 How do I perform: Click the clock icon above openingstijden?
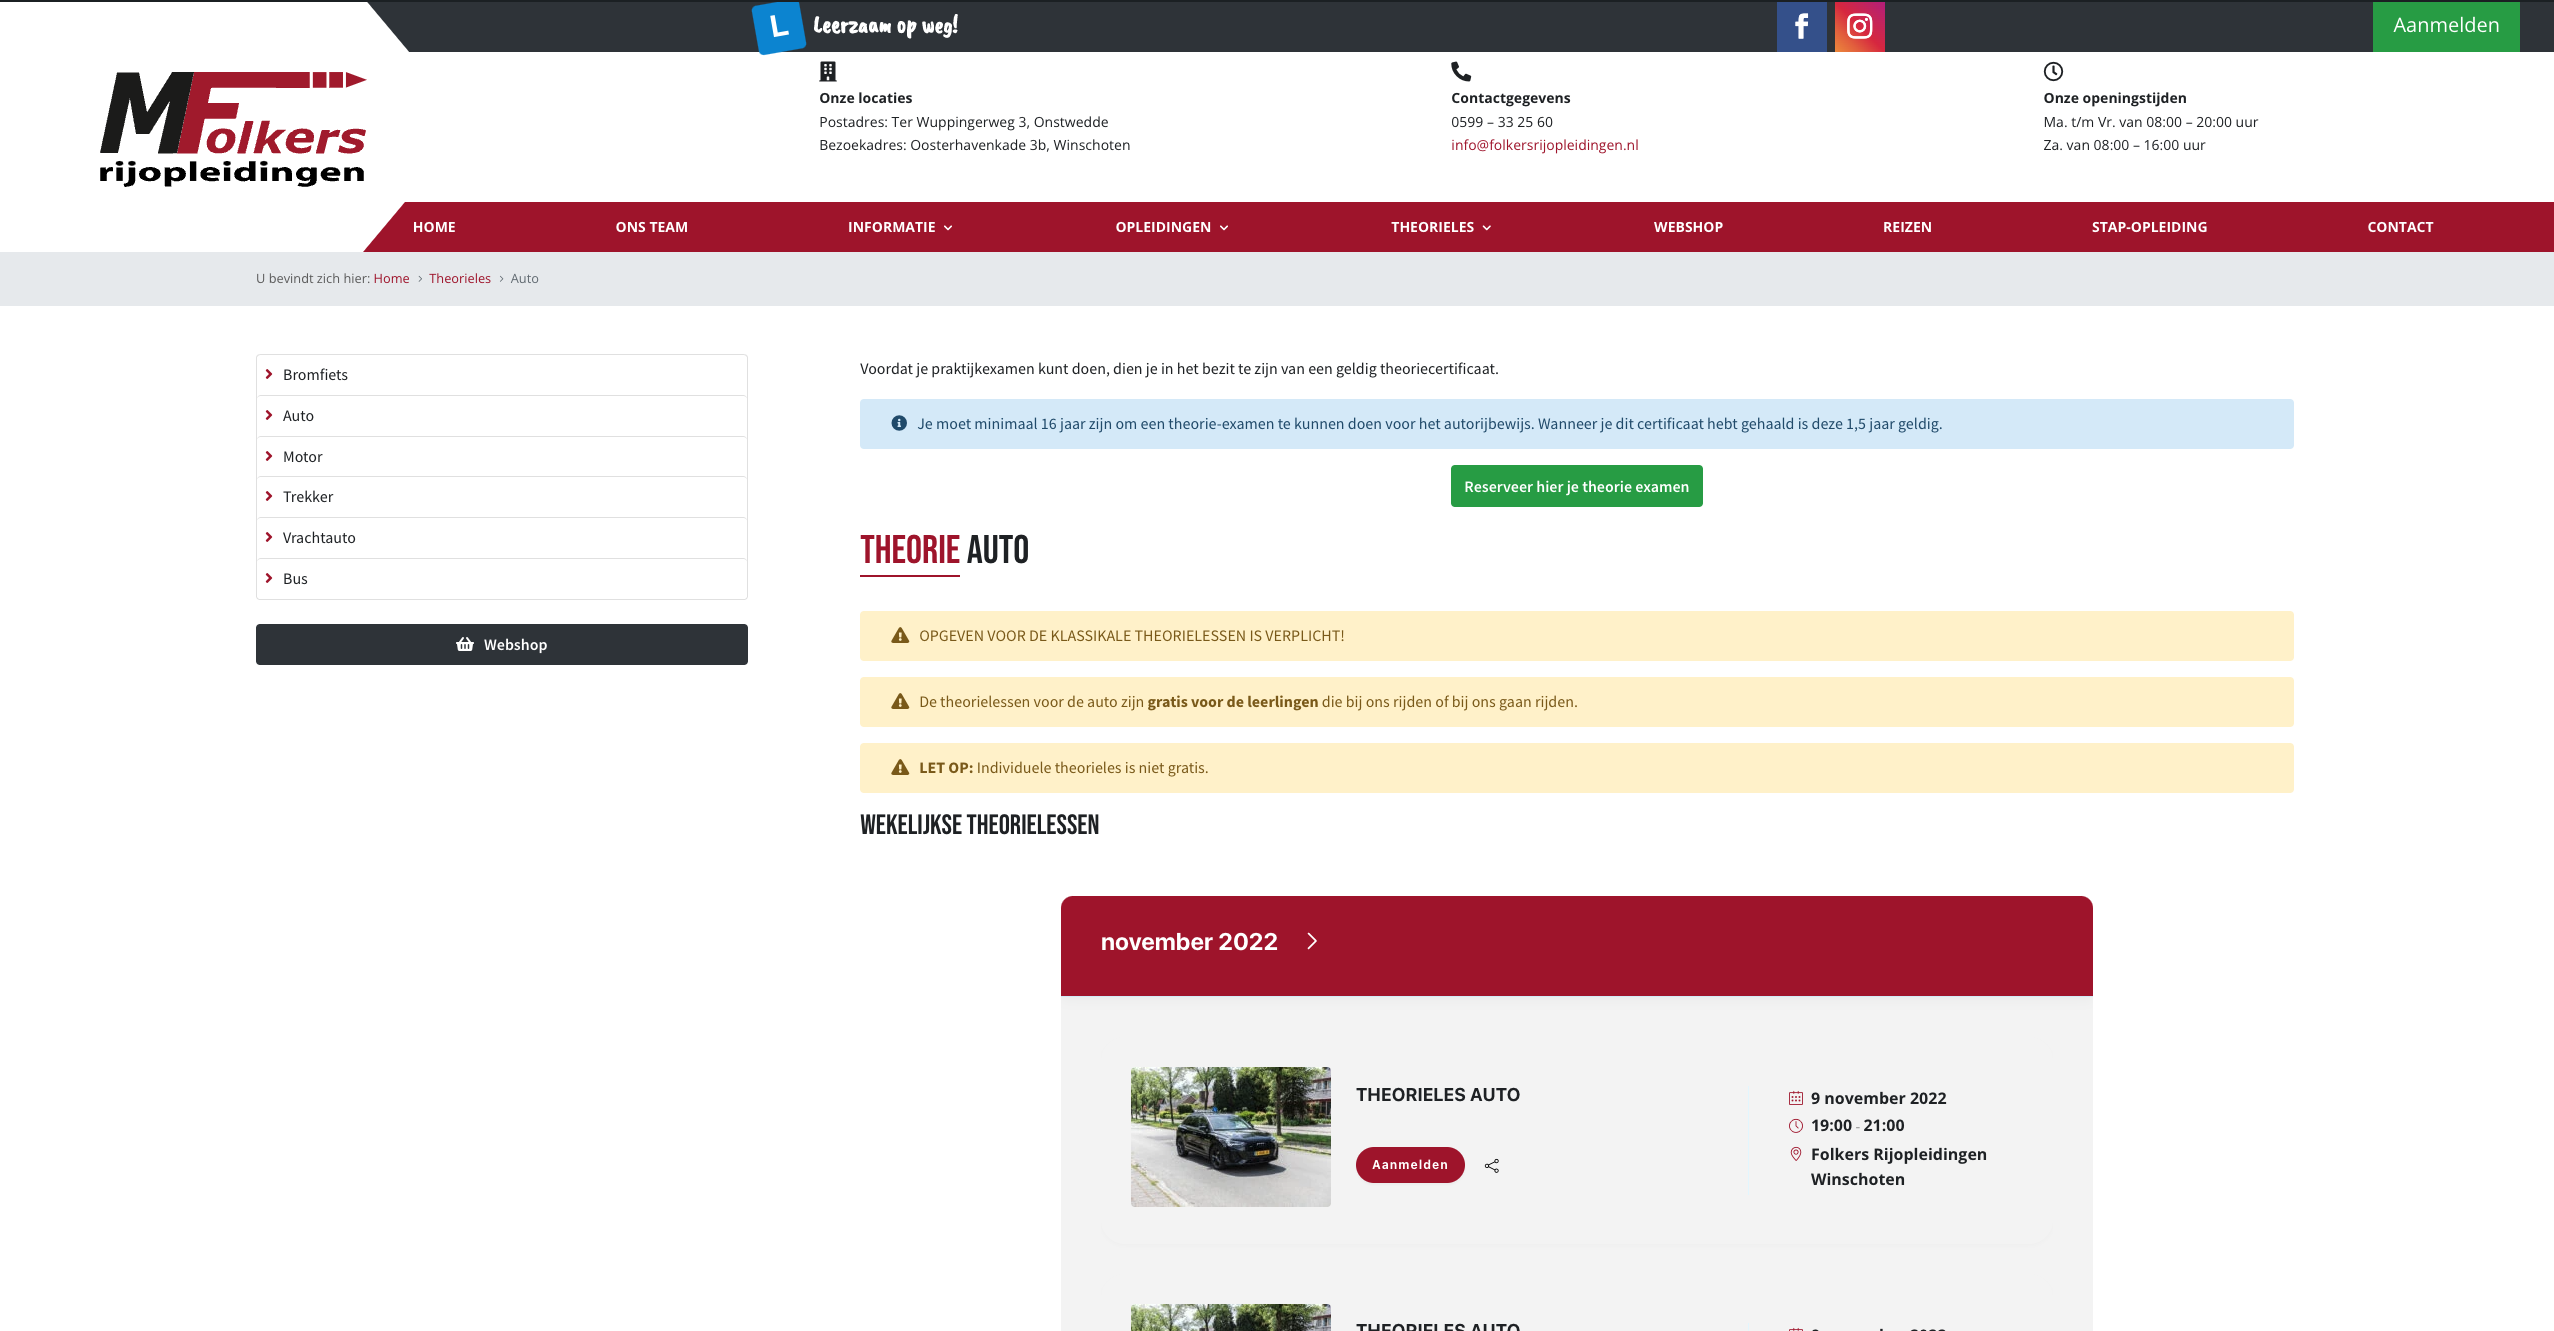point(2053,71)
